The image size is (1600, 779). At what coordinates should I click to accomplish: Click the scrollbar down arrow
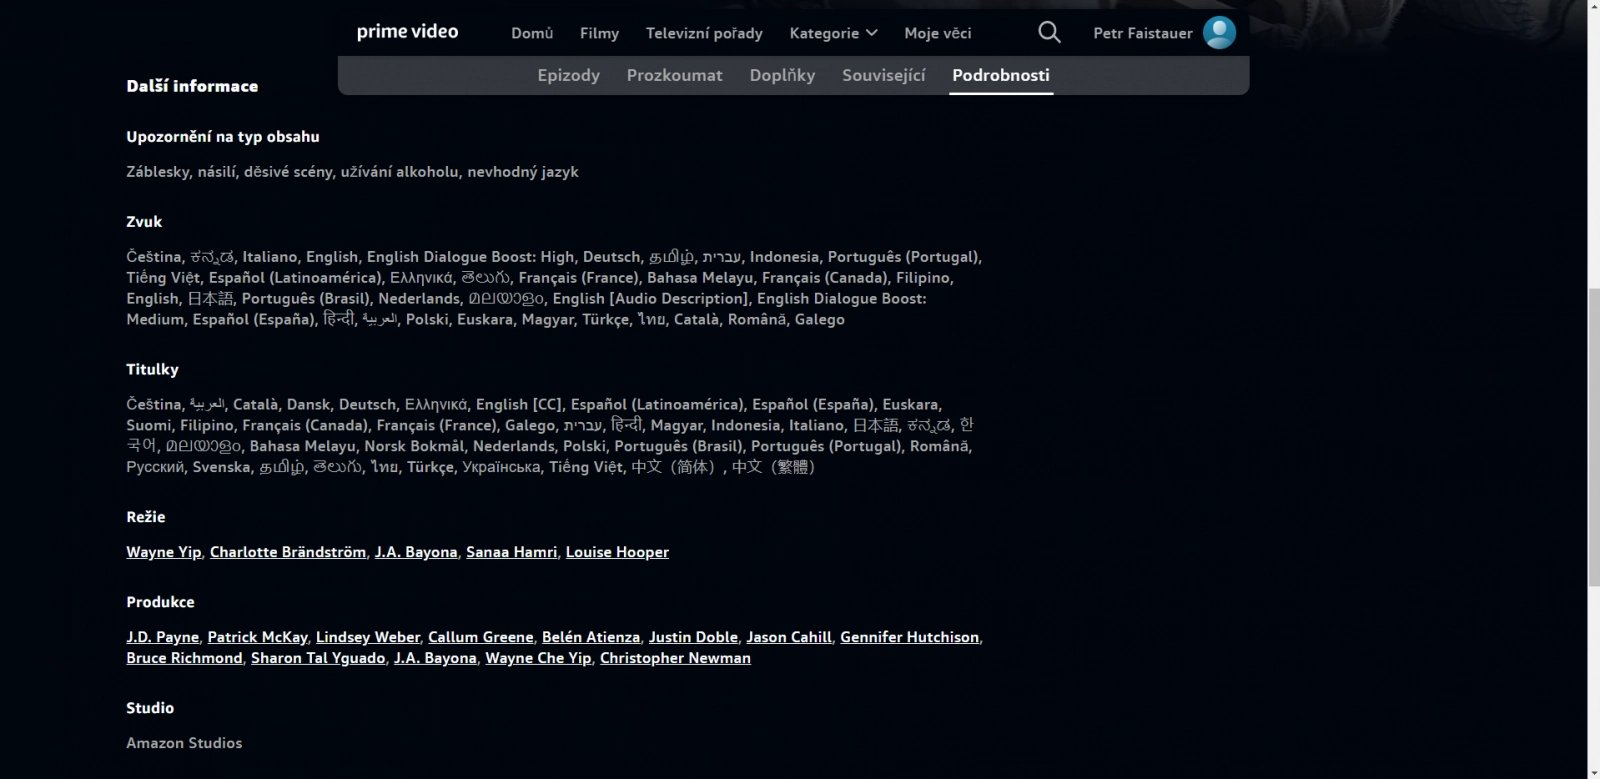point(1593,771)
